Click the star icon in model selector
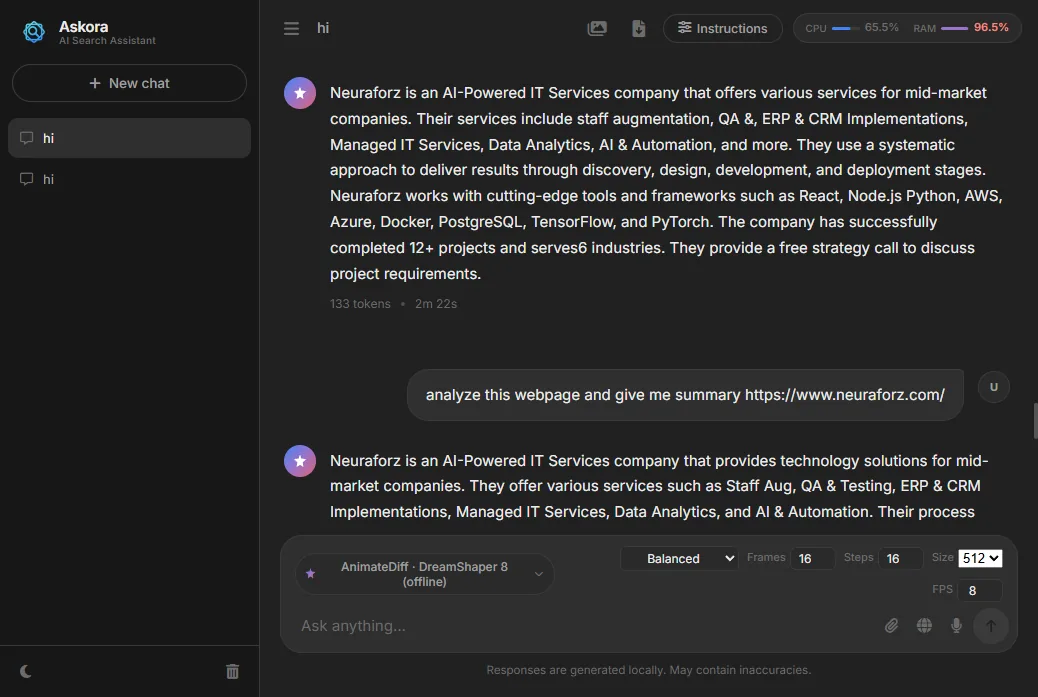 (310, 574)
